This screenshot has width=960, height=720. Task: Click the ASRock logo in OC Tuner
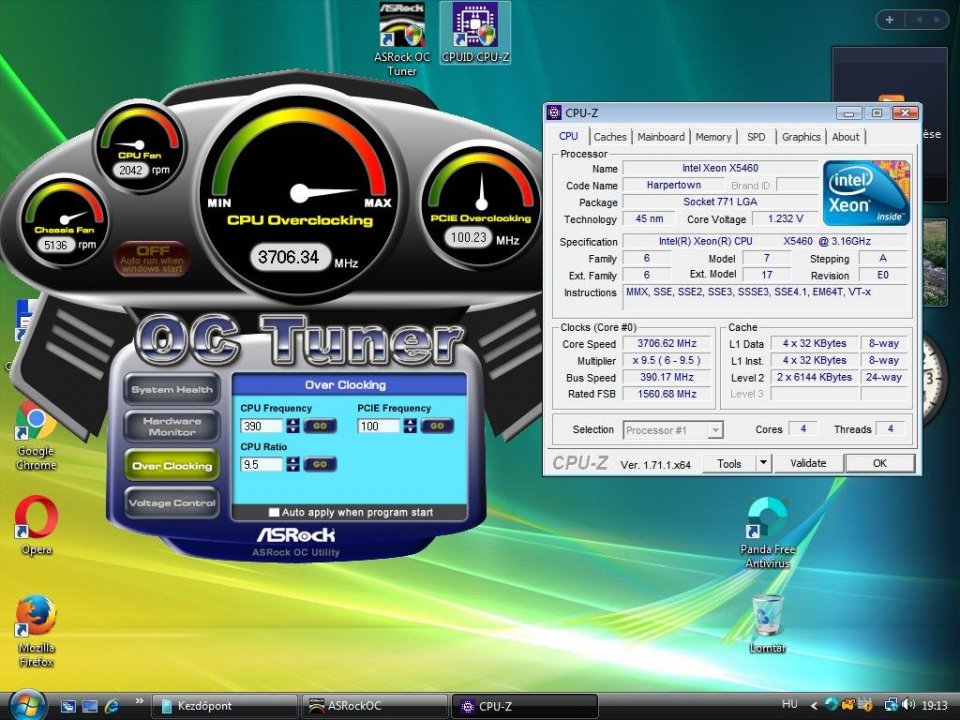pyautogui.click(x=296, y=535)
